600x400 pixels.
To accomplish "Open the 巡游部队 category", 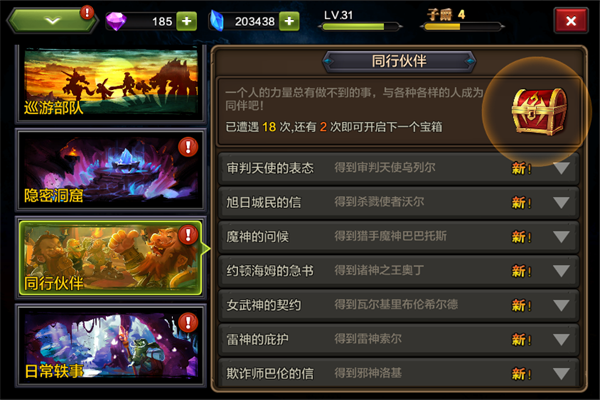I will pos(111,84).
